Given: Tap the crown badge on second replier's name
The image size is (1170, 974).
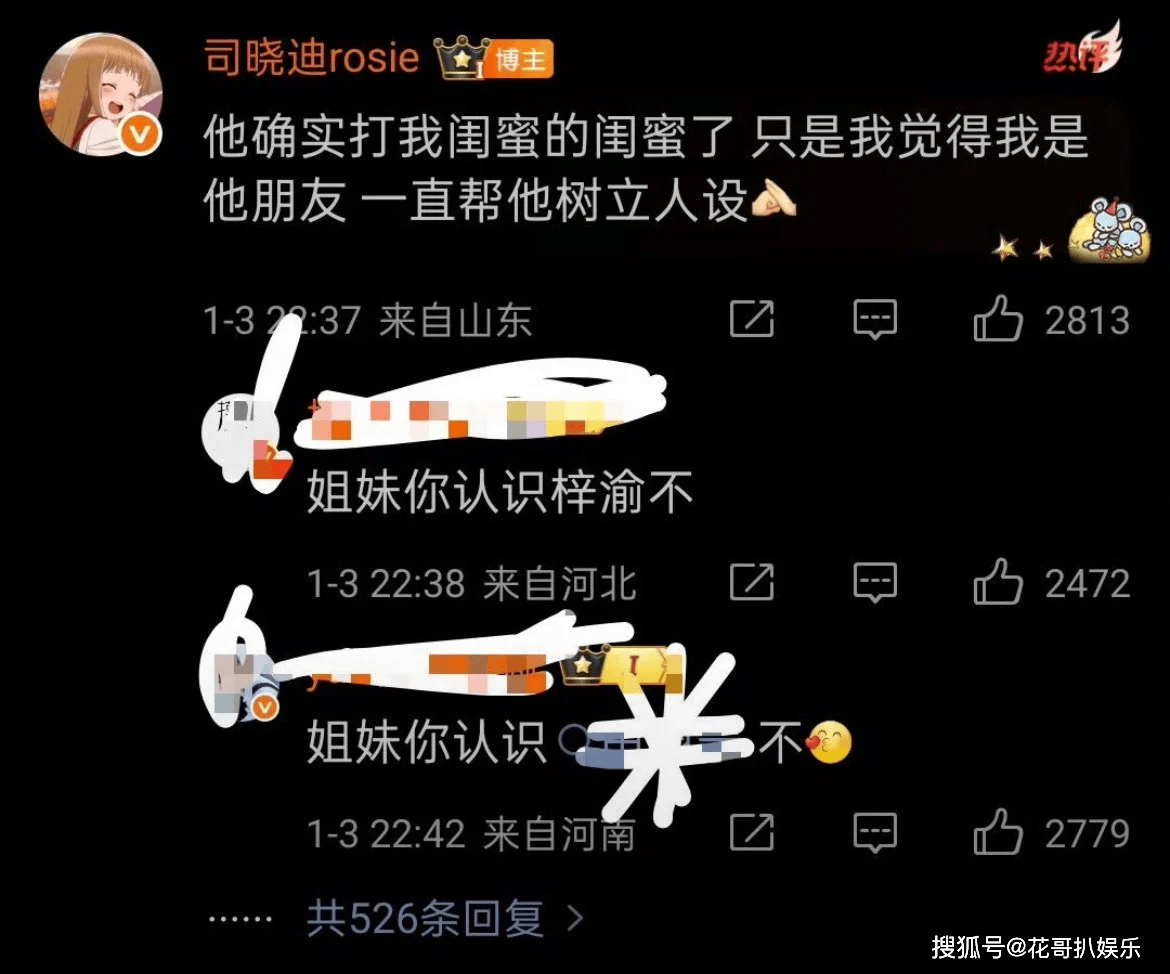Looking at the screenshot, I should coord(584,663).
